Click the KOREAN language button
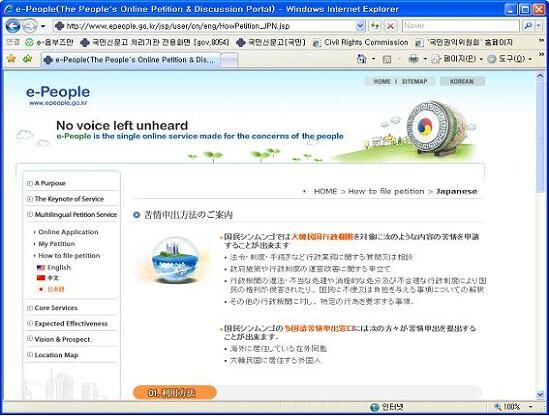549x416 pixels. click(x=462, y=81)
